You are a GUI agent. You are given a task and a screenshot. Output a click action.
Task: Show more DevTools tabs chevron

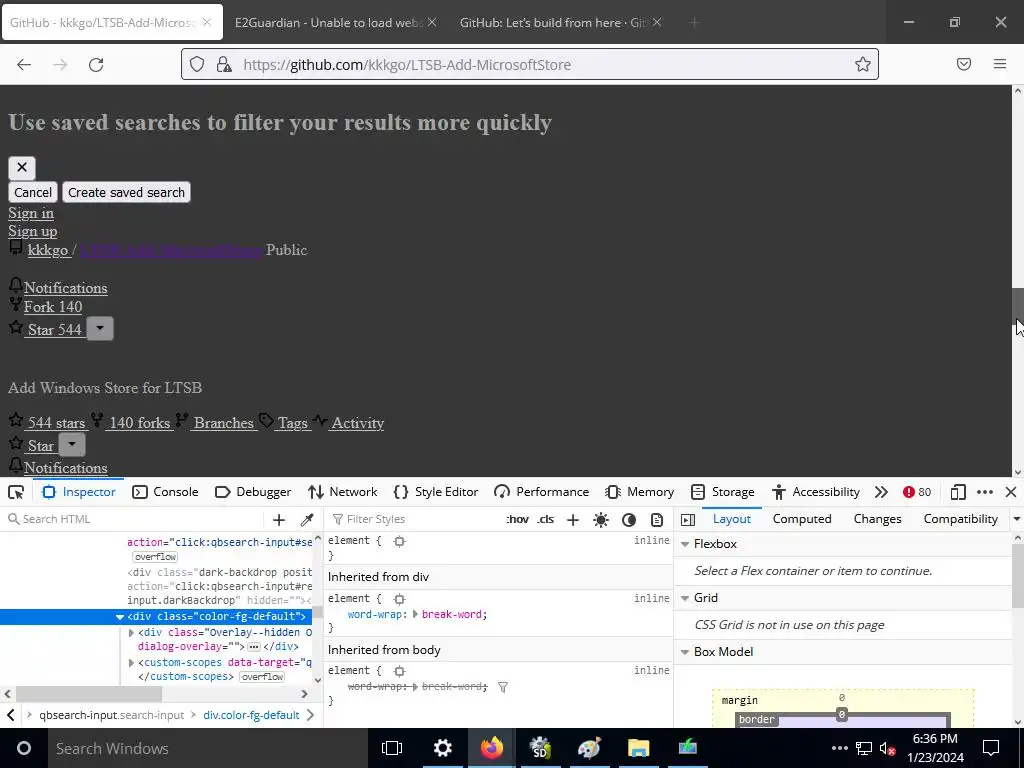881,492
